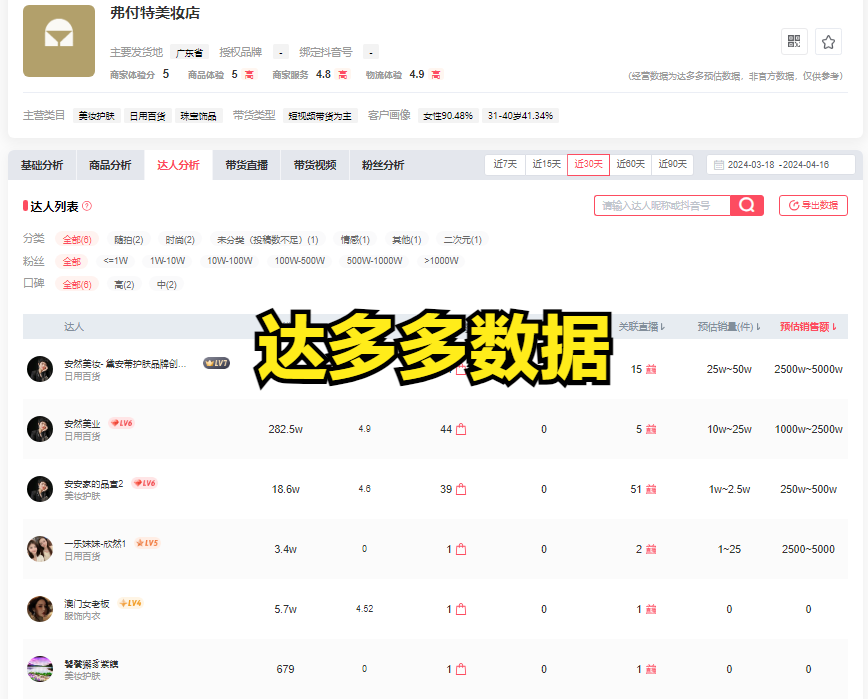Switch to the 商品分析 tab
The width and height of the screenshot is (868, 699).
[x=110, y=165]
